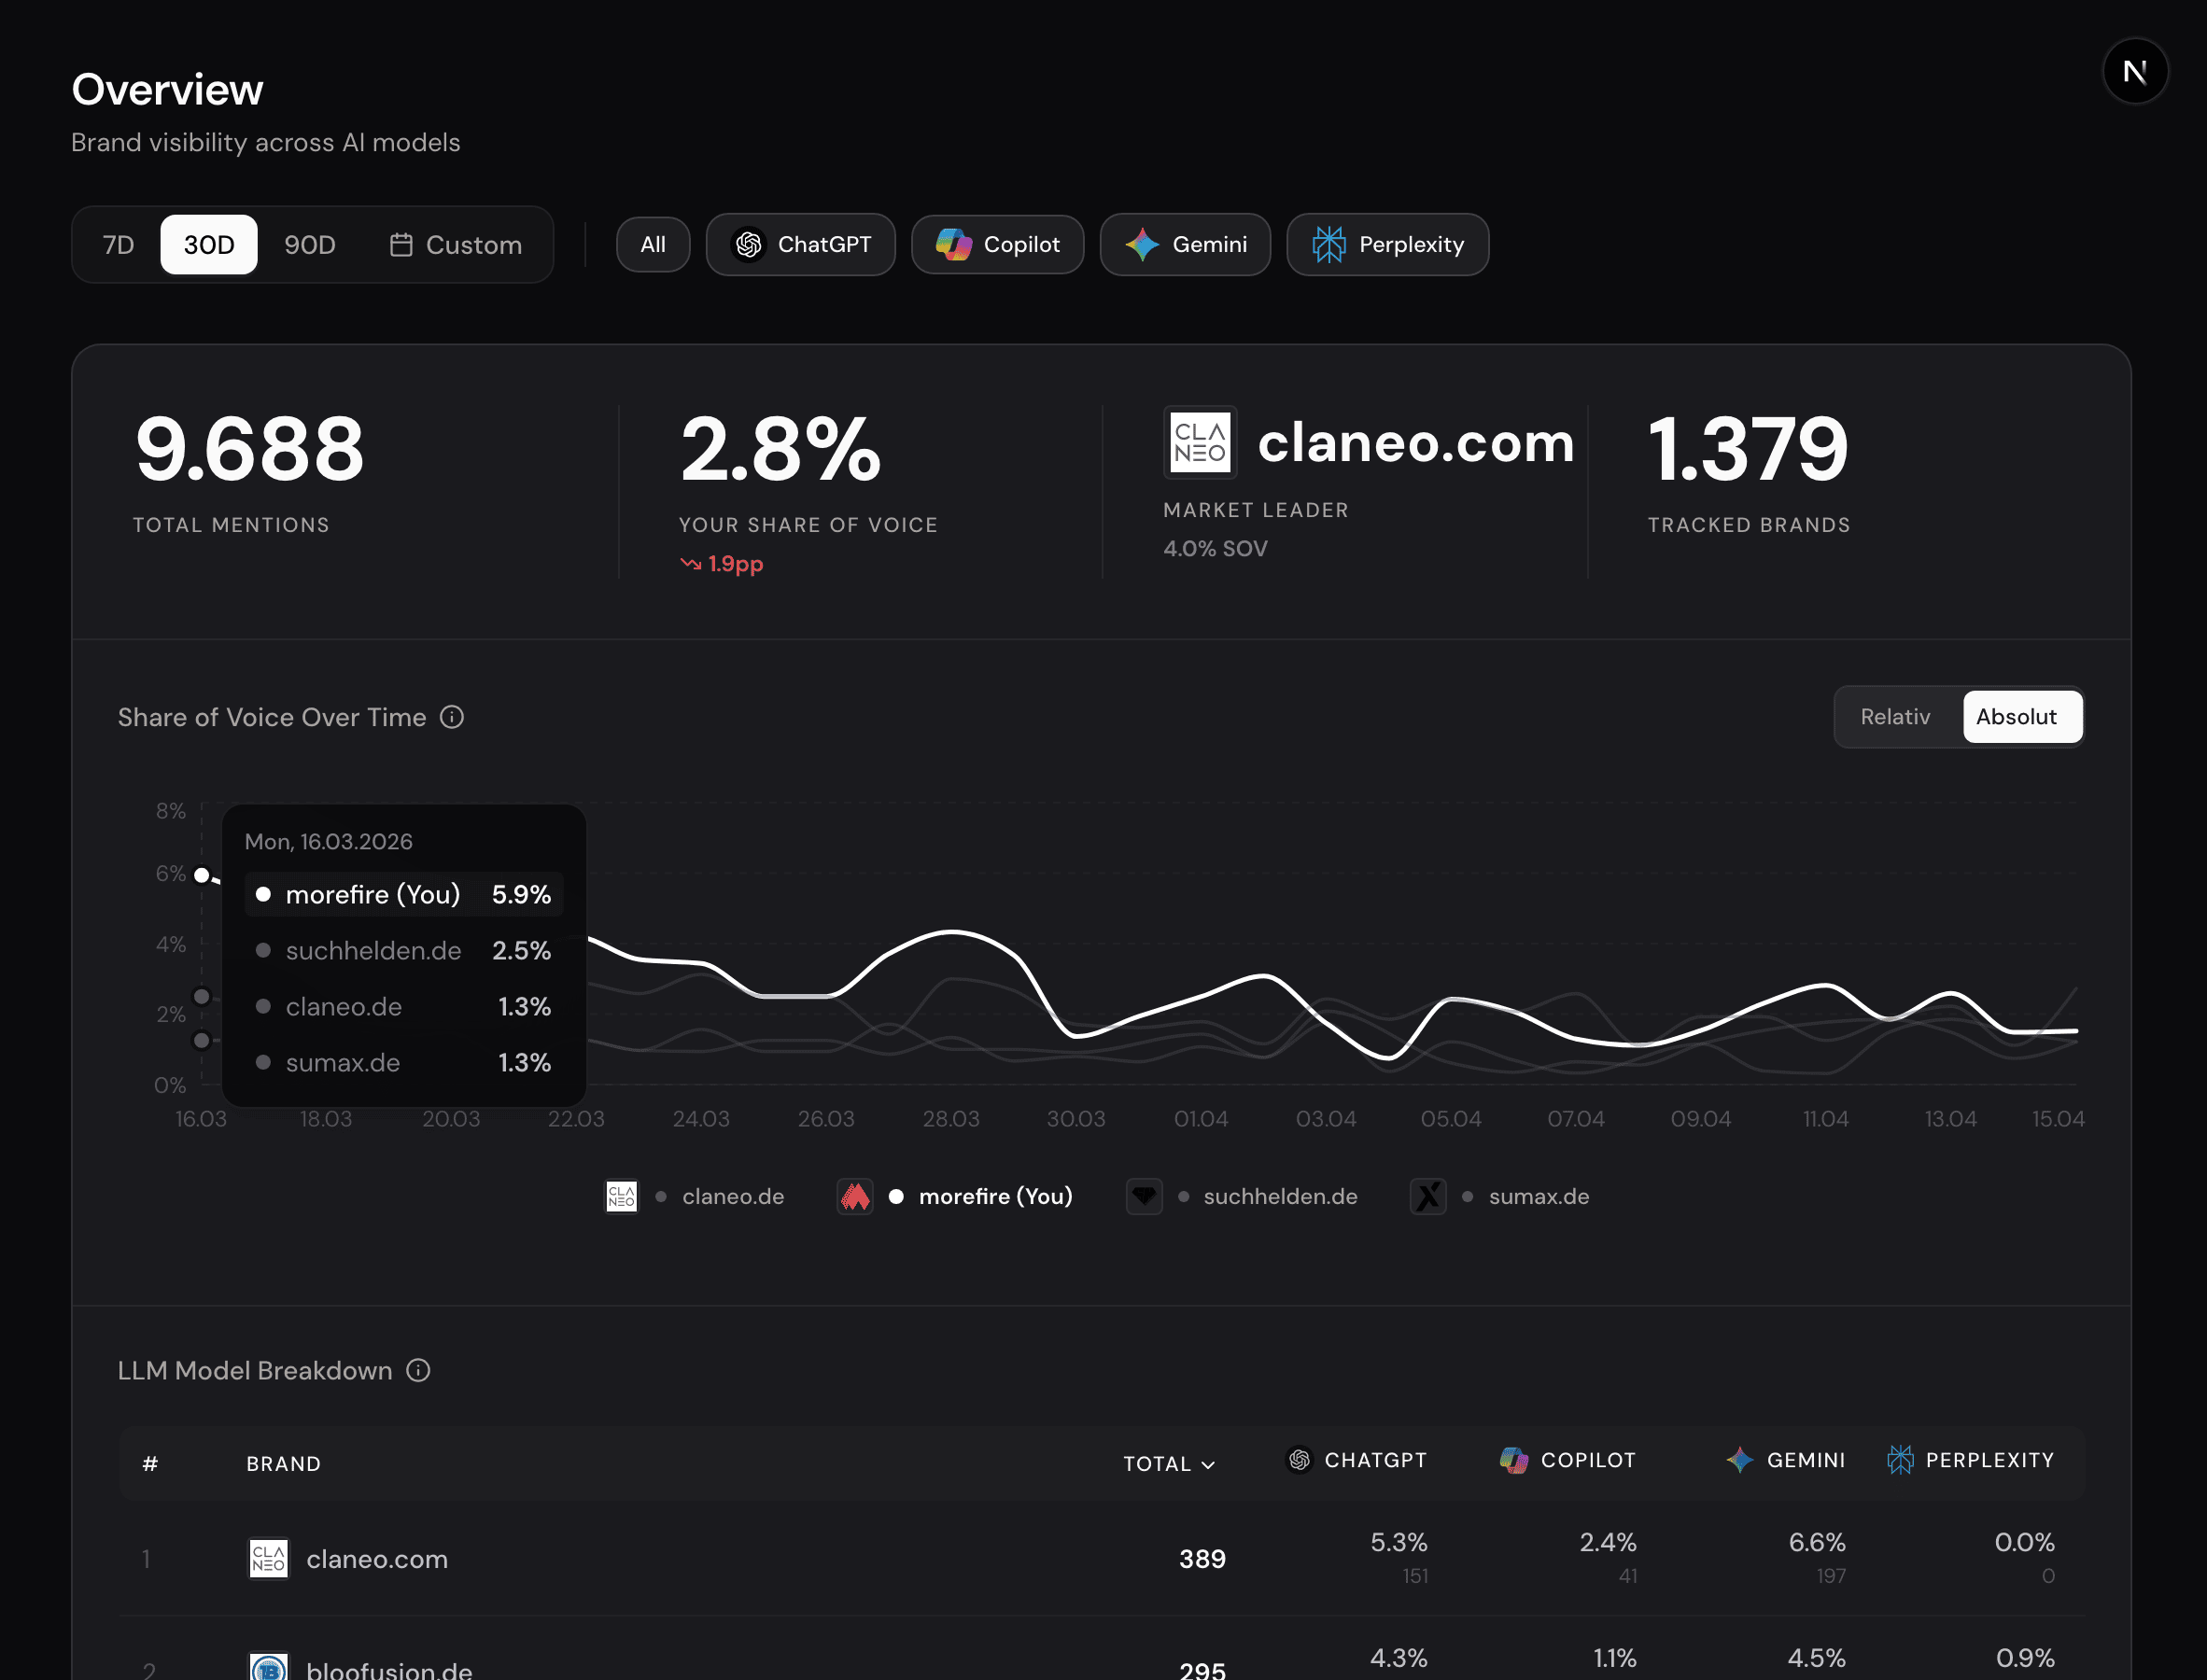Toggle suchhelden.de series in the chart legend
Image resolution: width=2207 pixels, height=1680 pixels.
click(x=1242, y=1196)
